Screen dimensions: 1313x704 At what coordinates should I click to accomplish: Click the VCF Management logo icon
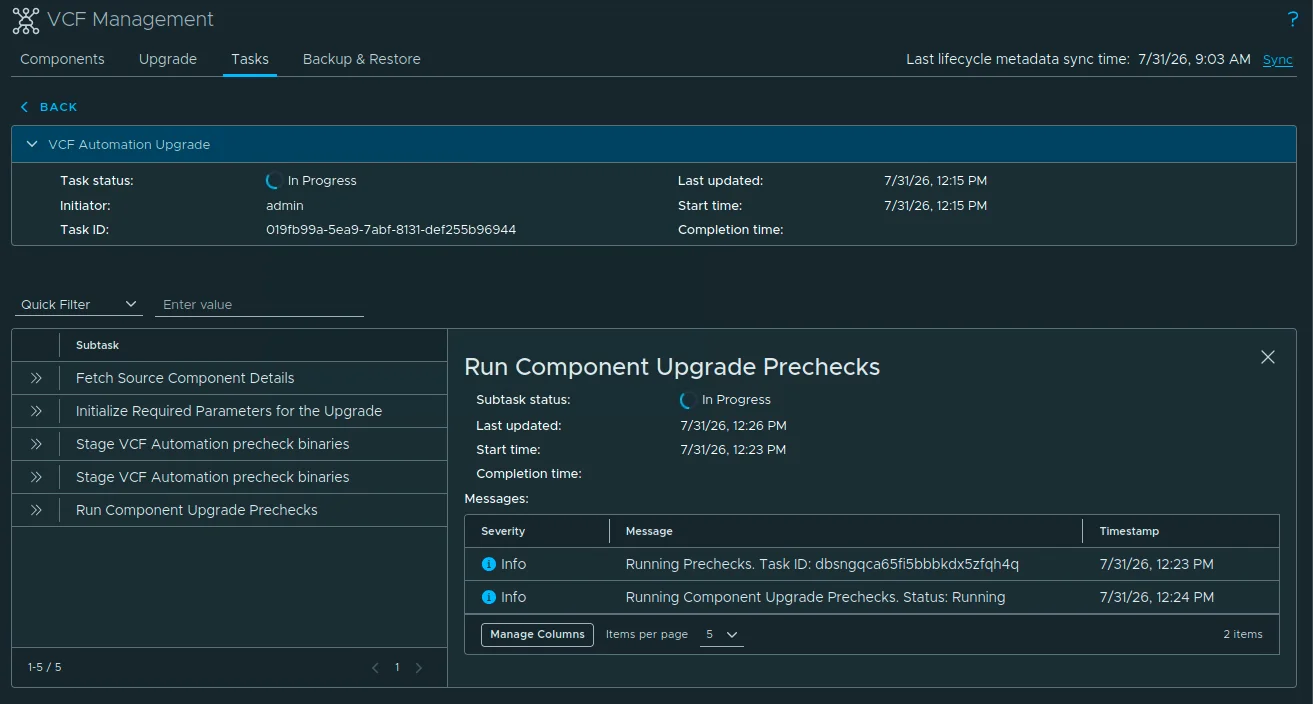pos(26,20)
